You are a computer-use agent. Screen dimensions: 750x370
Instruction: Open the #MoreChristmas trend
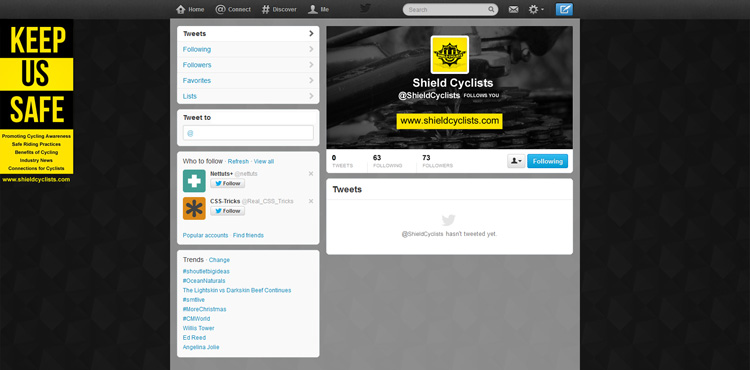click(x=204, y=309)
